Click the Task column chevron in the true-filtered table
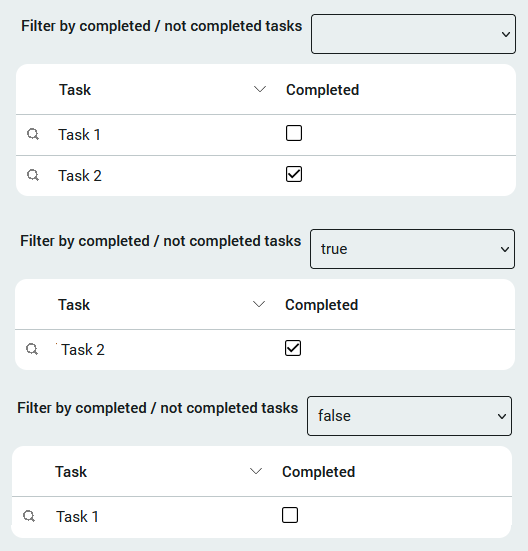Screen dimensions: 528x551 point(259,304)
